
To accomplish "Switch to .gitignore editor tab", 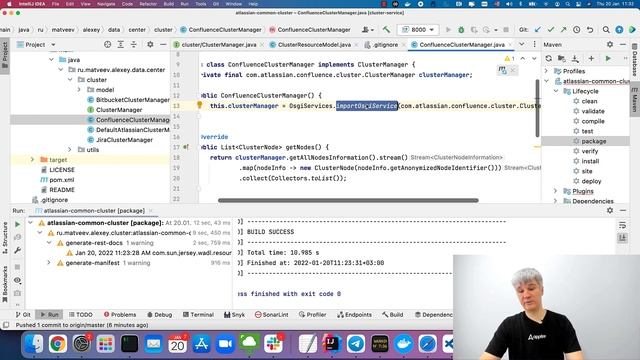I will (x=385, y=44).
